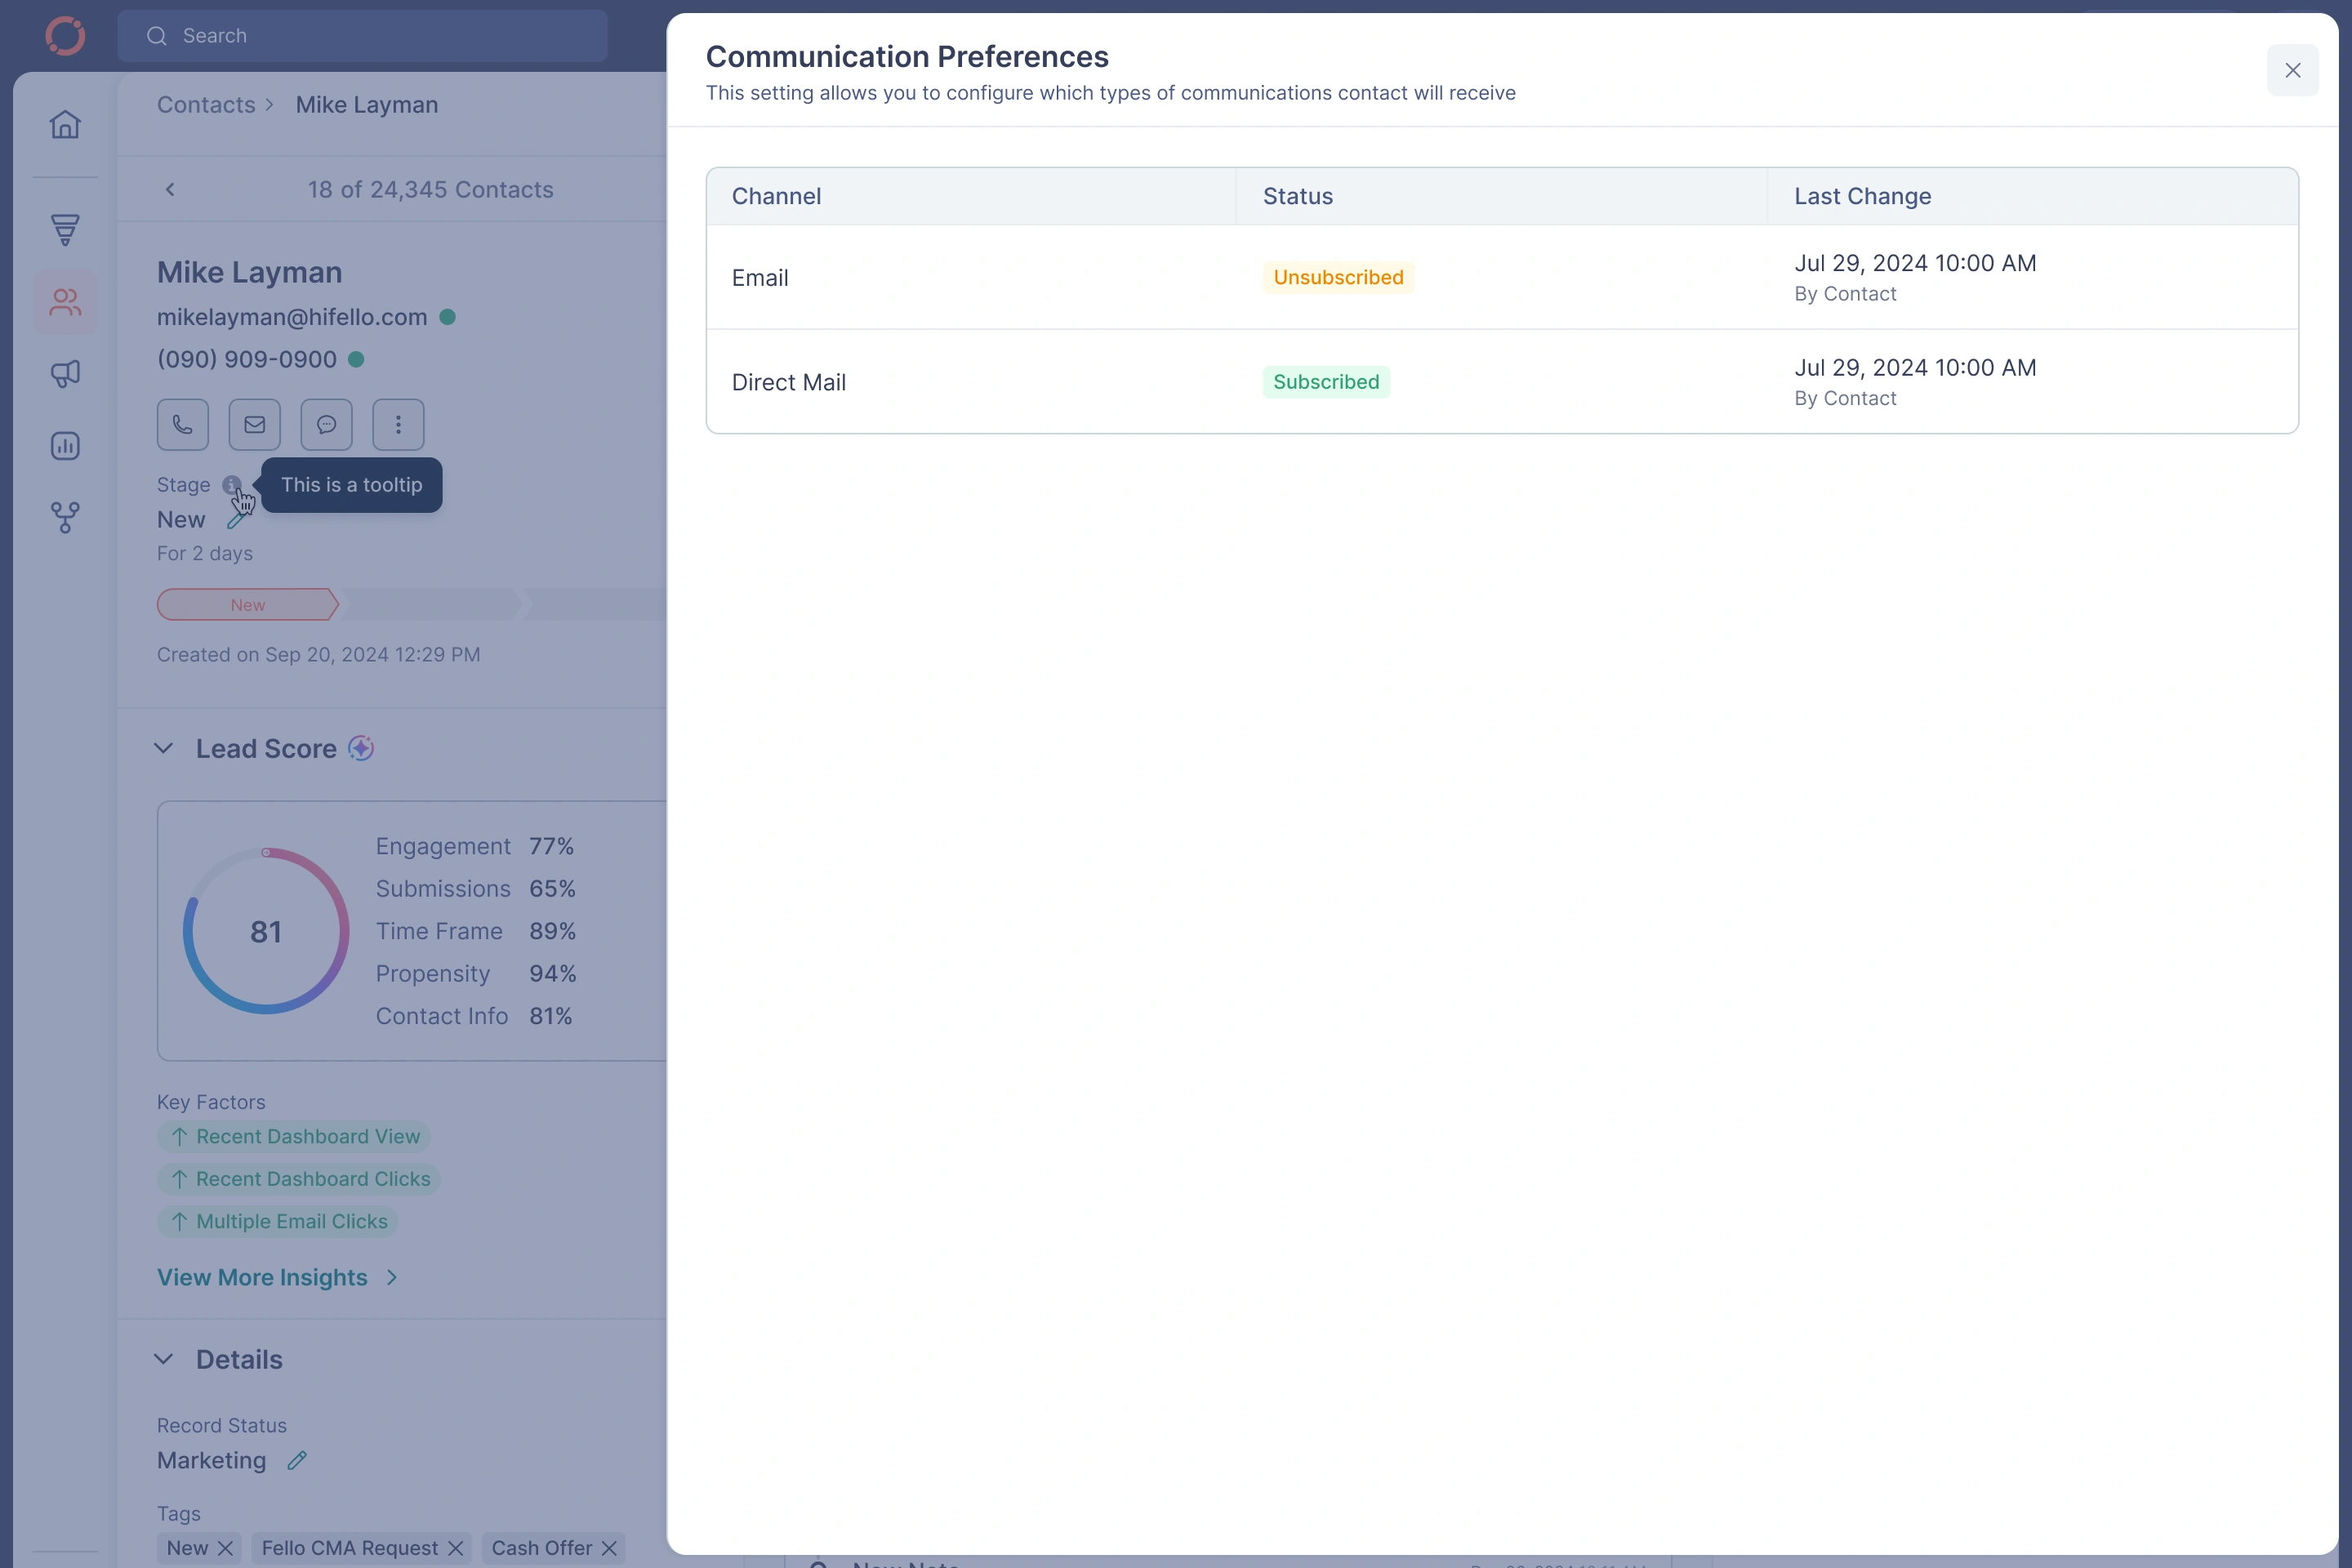The width and height of the screenshot is (2352, 1568).
Task: Collapse the Lead Score section
Action: pos(164,749)
